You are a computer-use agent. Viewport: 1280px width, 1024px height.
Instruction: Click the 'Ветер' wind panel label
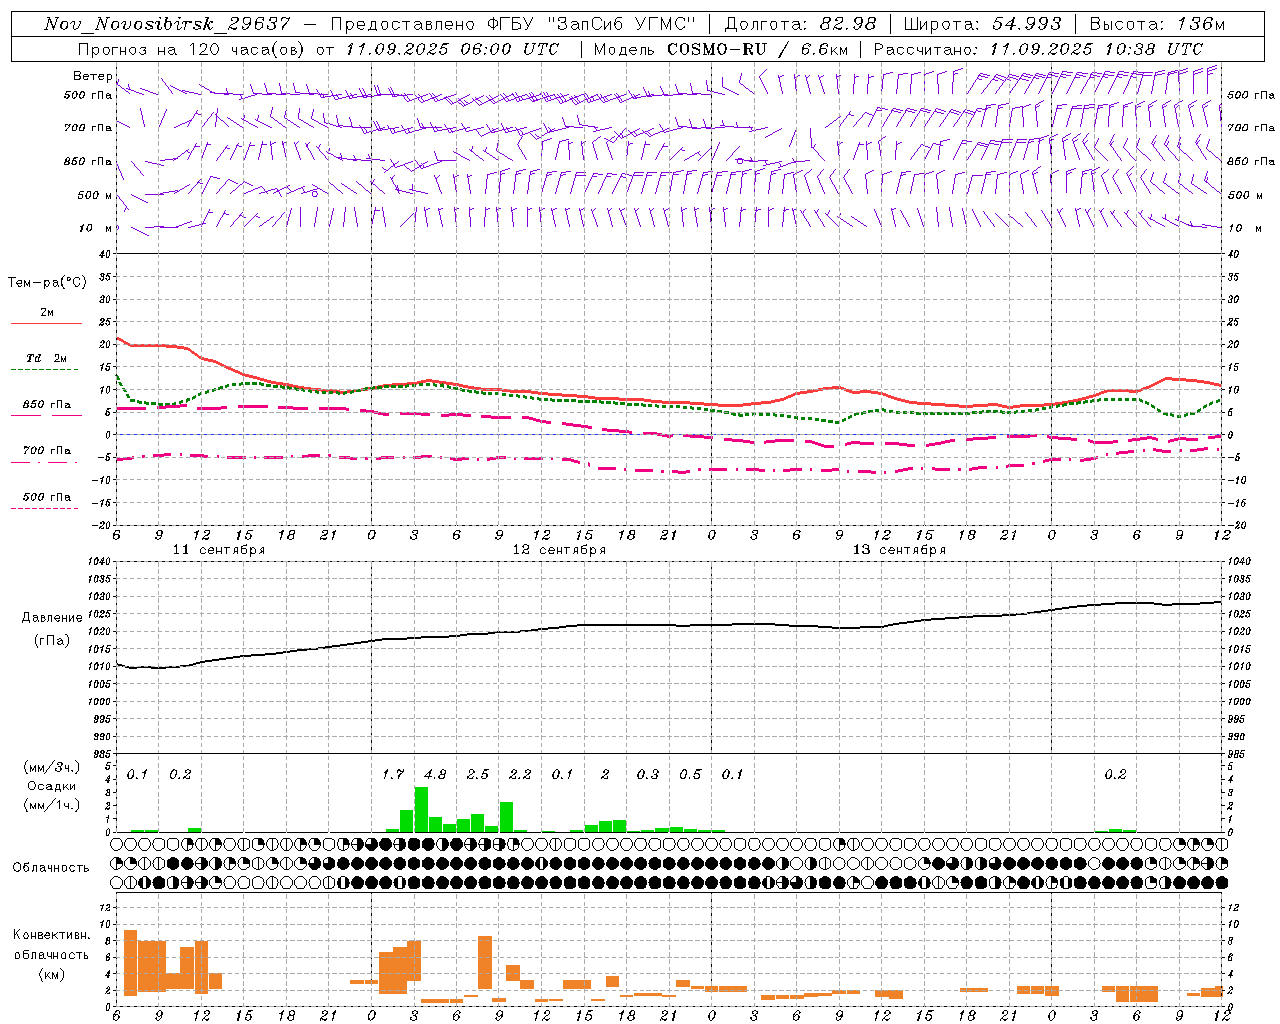point(93,76)
